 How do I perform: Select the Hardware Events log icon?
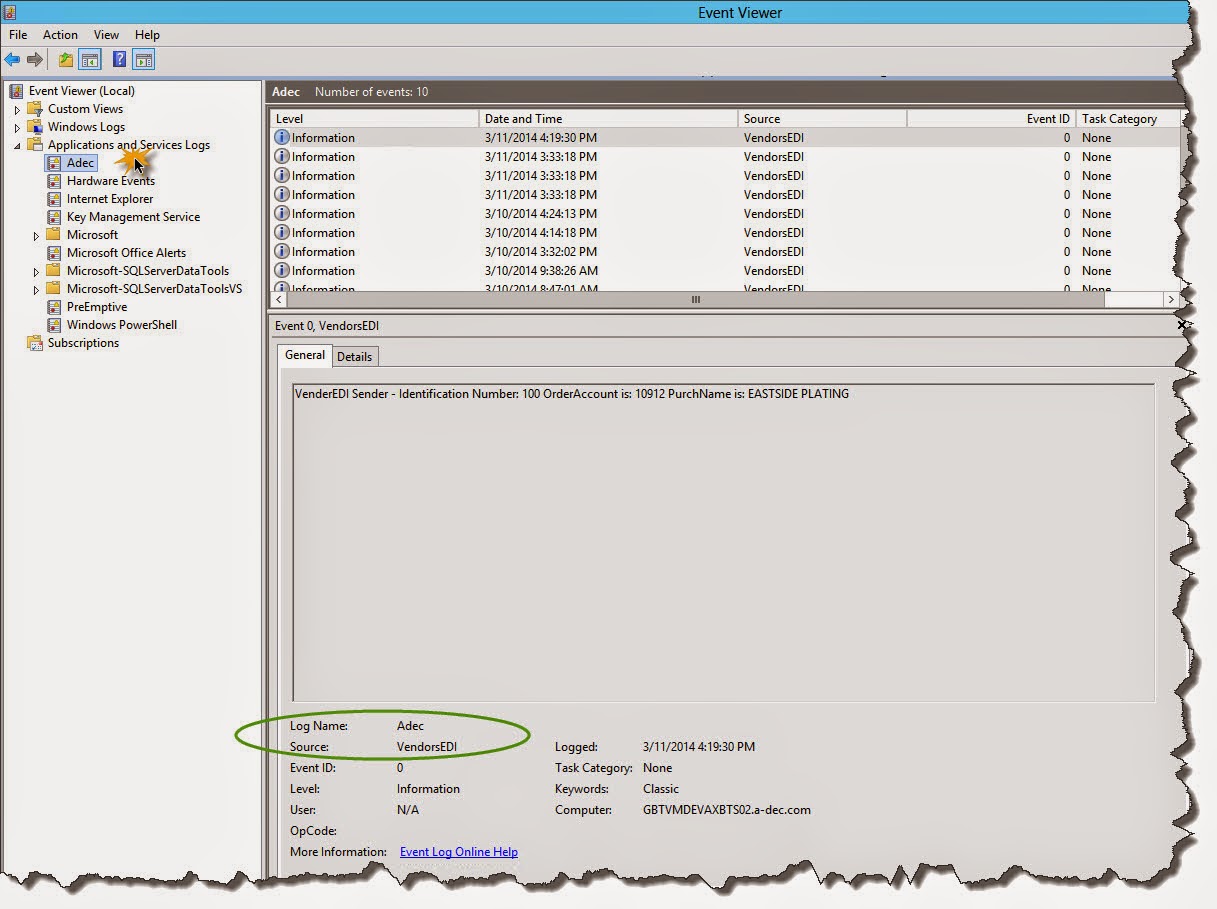pos(54,181)
